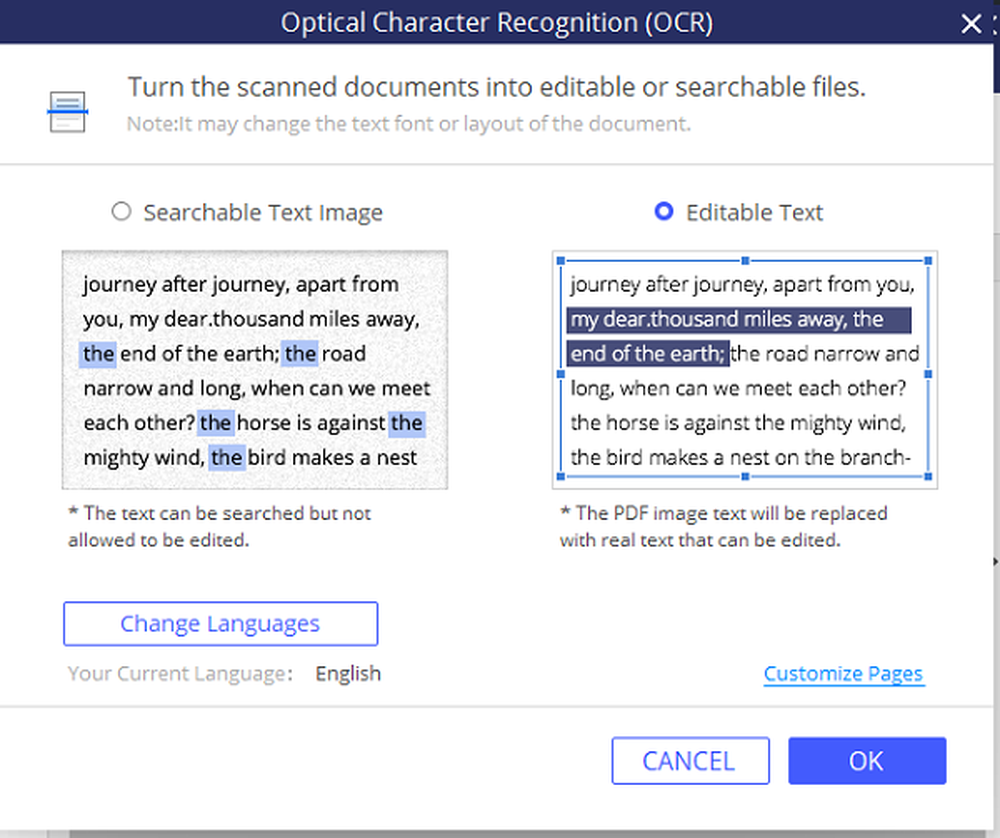Click the bottom-left handle of editable preview

click(x=562, y=477)
